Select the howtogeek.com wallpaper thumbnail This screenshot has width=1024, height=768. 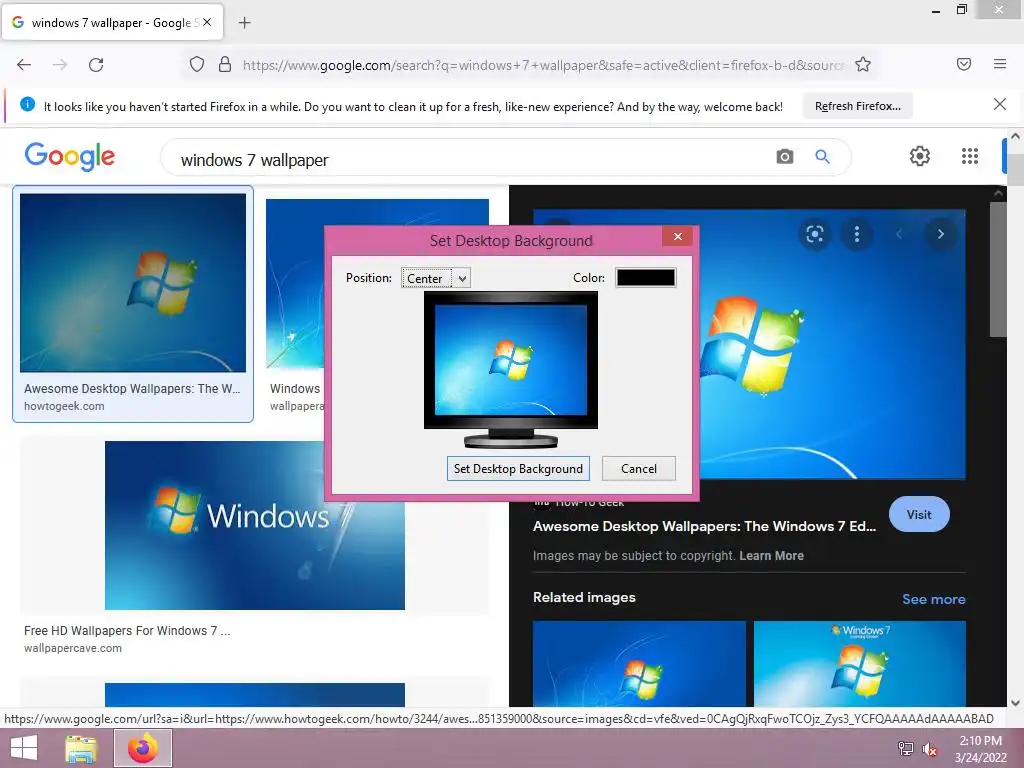click(x=133, y=283)
